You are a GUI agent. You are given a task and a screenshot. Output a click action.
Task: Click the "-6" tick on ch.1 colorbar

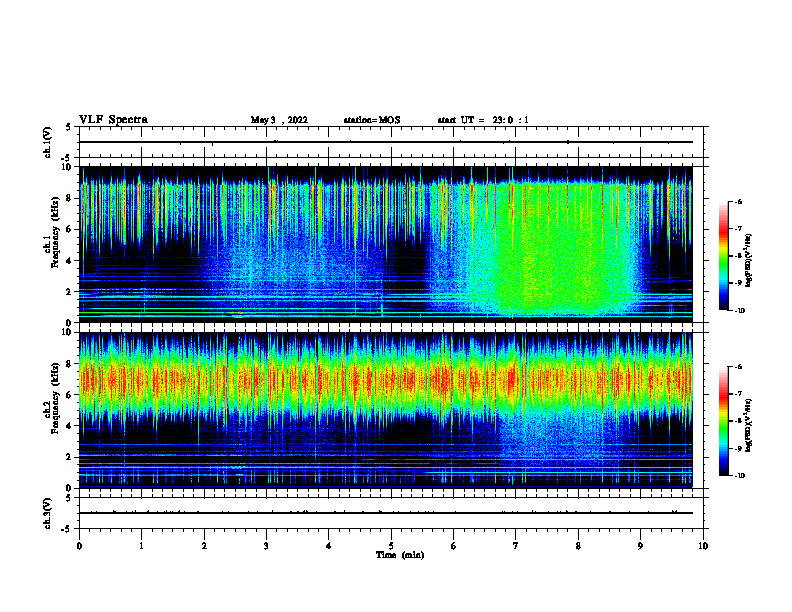click(738, 201)
